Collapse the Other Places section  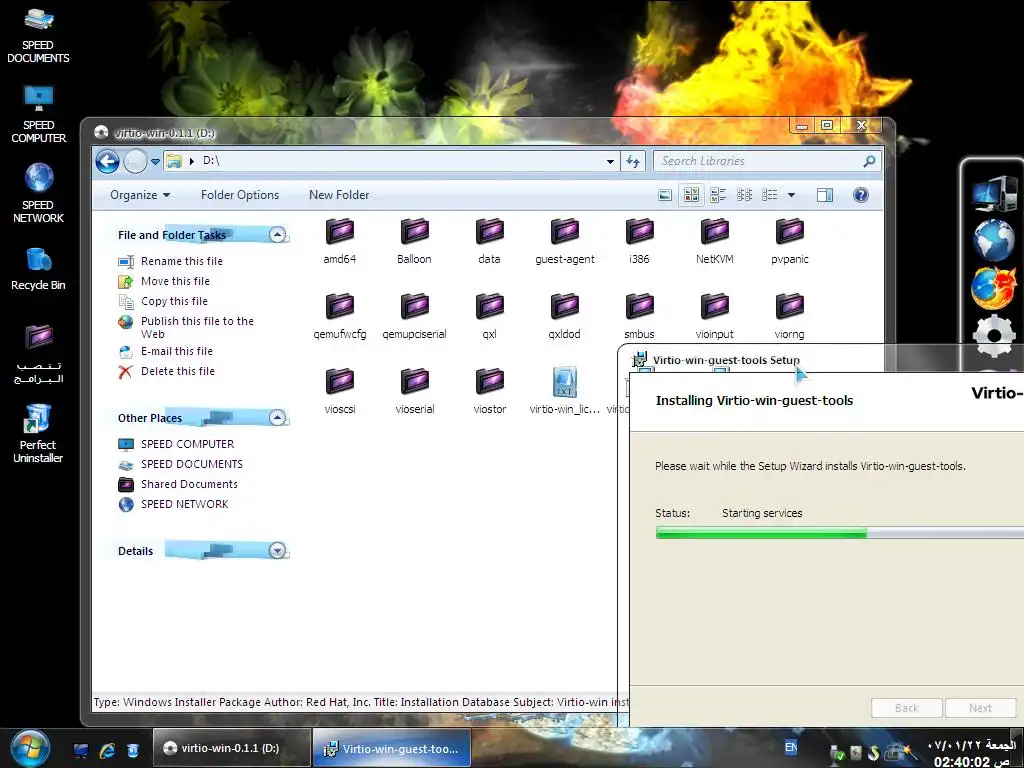pos(278,418)
